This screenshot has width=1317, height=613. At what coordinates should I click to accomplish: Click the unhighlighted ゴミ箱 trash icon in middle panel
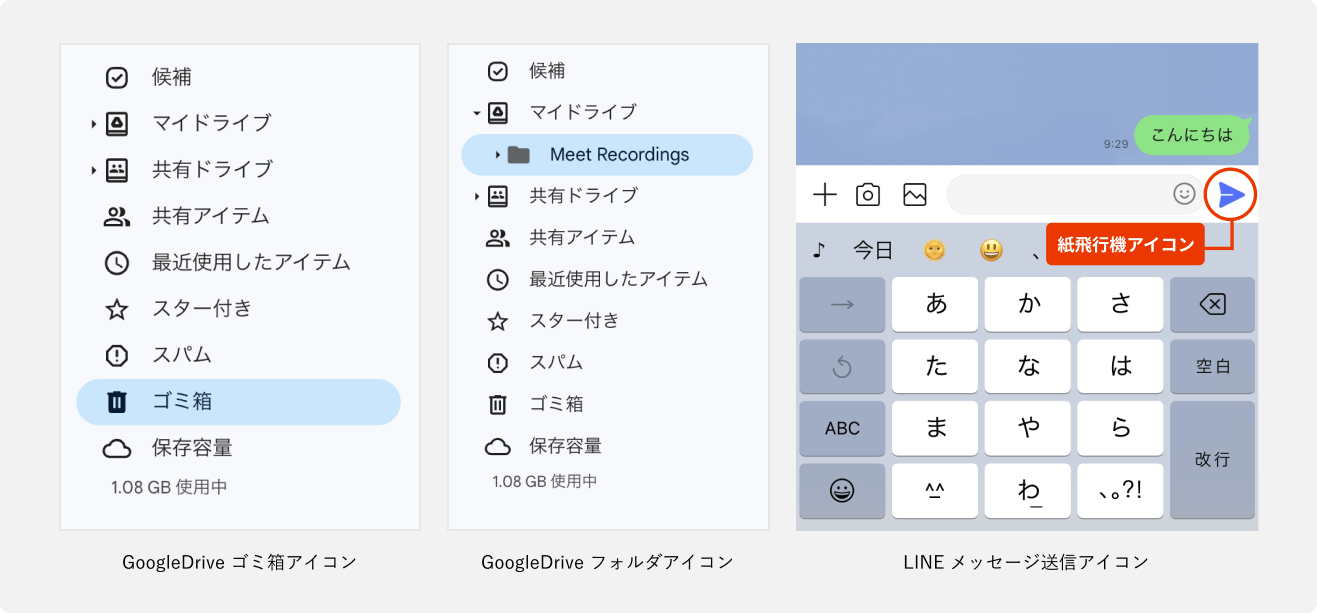pyautogui.click(x=497, y=404)
